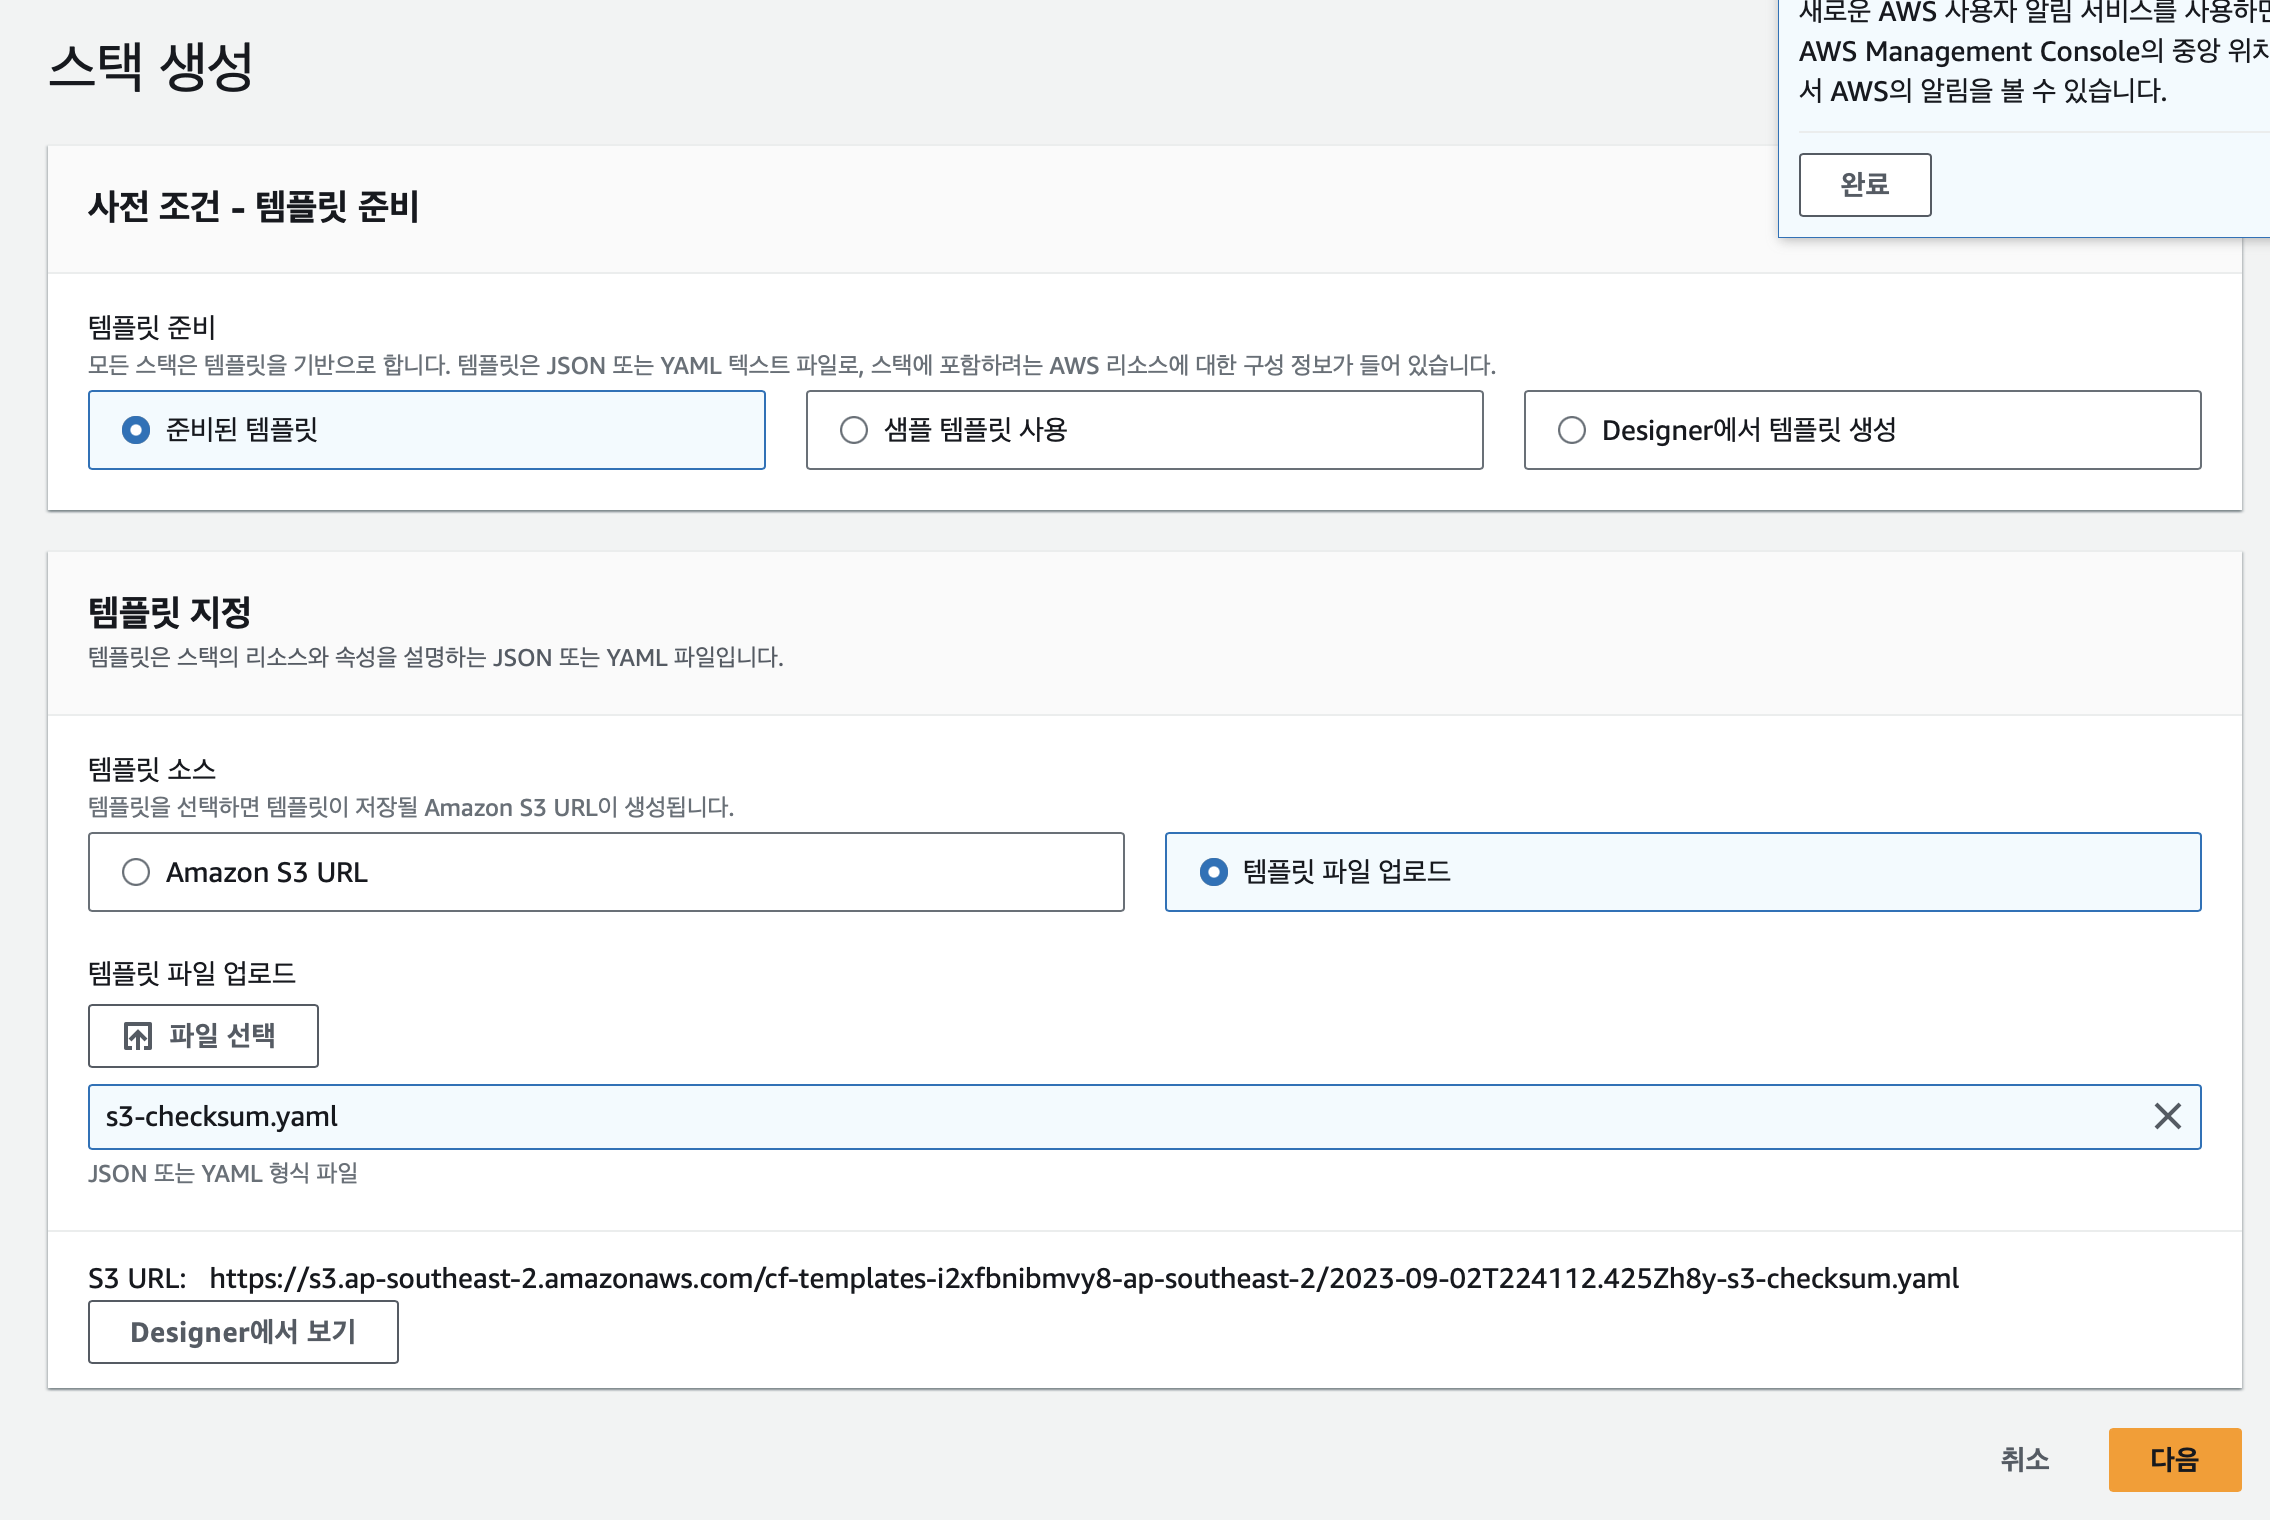Click the 사전 조건 - 템플릿 준비 section header
The image size is (2270, 1520).
tap(253, 207)
